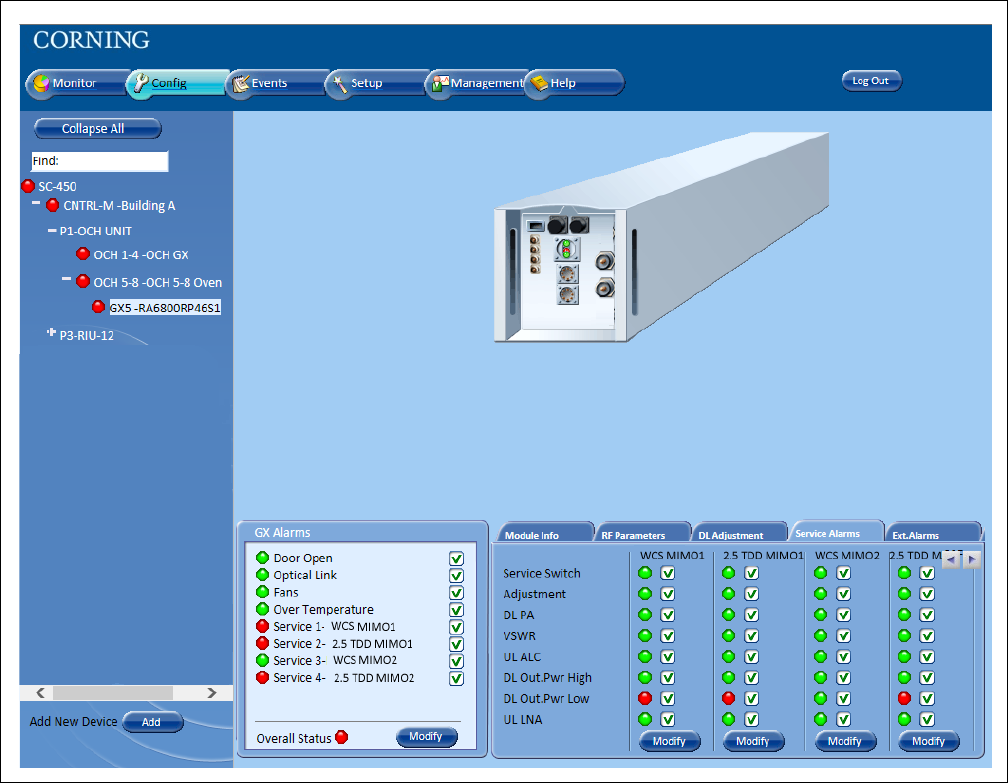Click Door Open green status indicator
This screenshot has height=783, width=1008.
[262, 557]
